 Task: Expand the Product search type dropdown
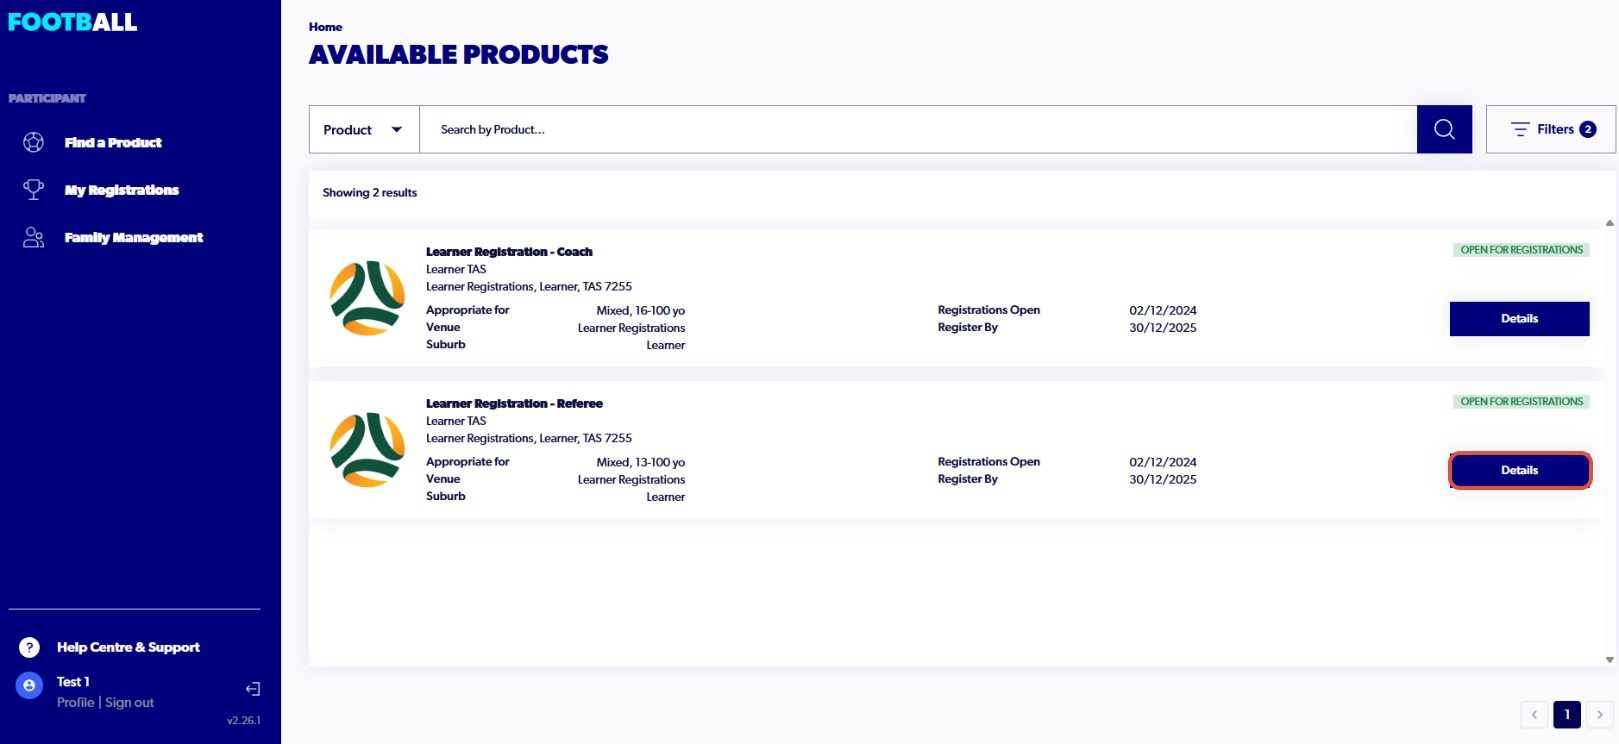click(x=364, y=129)
